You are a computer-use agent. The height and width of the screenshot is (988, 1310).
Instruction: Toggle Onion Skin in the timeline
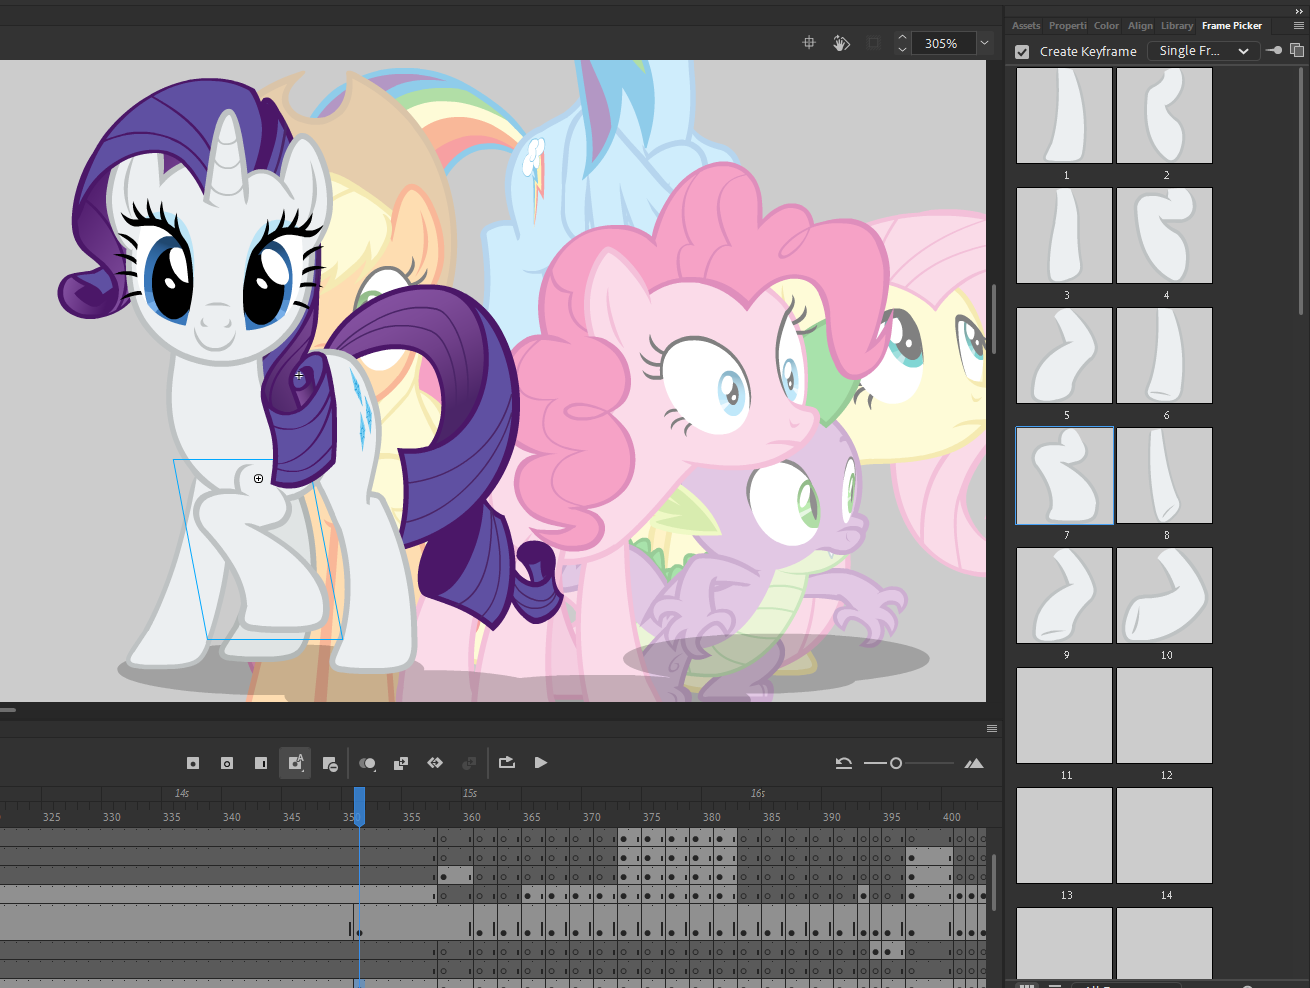367,763
